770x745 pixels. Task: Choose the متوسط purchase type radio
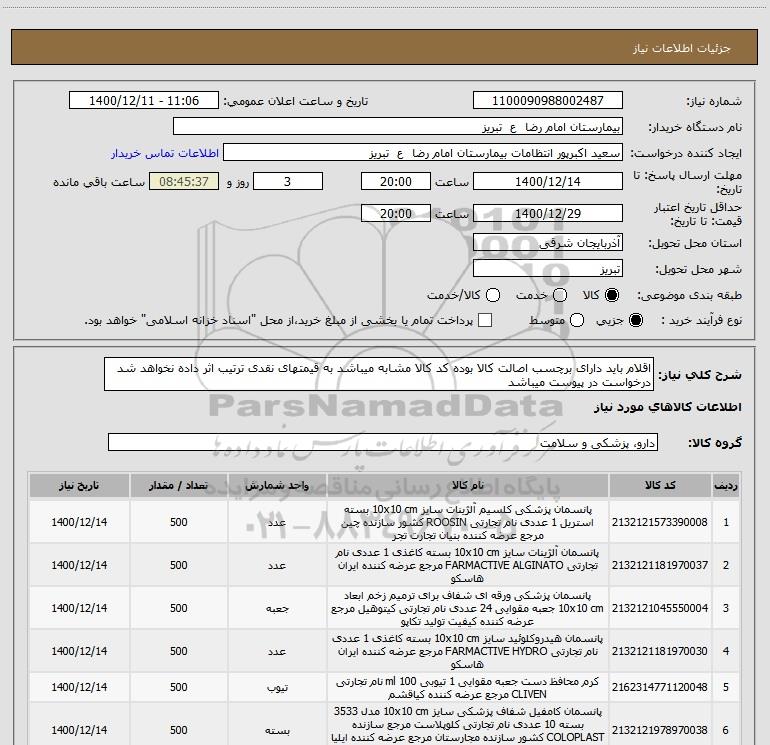point(577,320)
